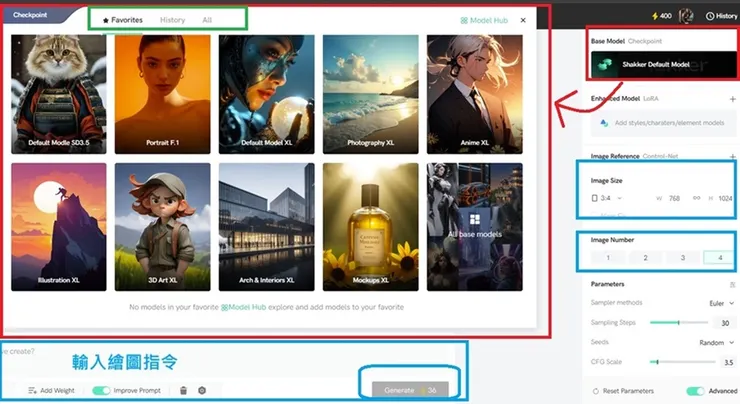The width and height of the screenshot is (740, 404).
Task: Select the Checkpoint tab label
Action: coord(30,15)
